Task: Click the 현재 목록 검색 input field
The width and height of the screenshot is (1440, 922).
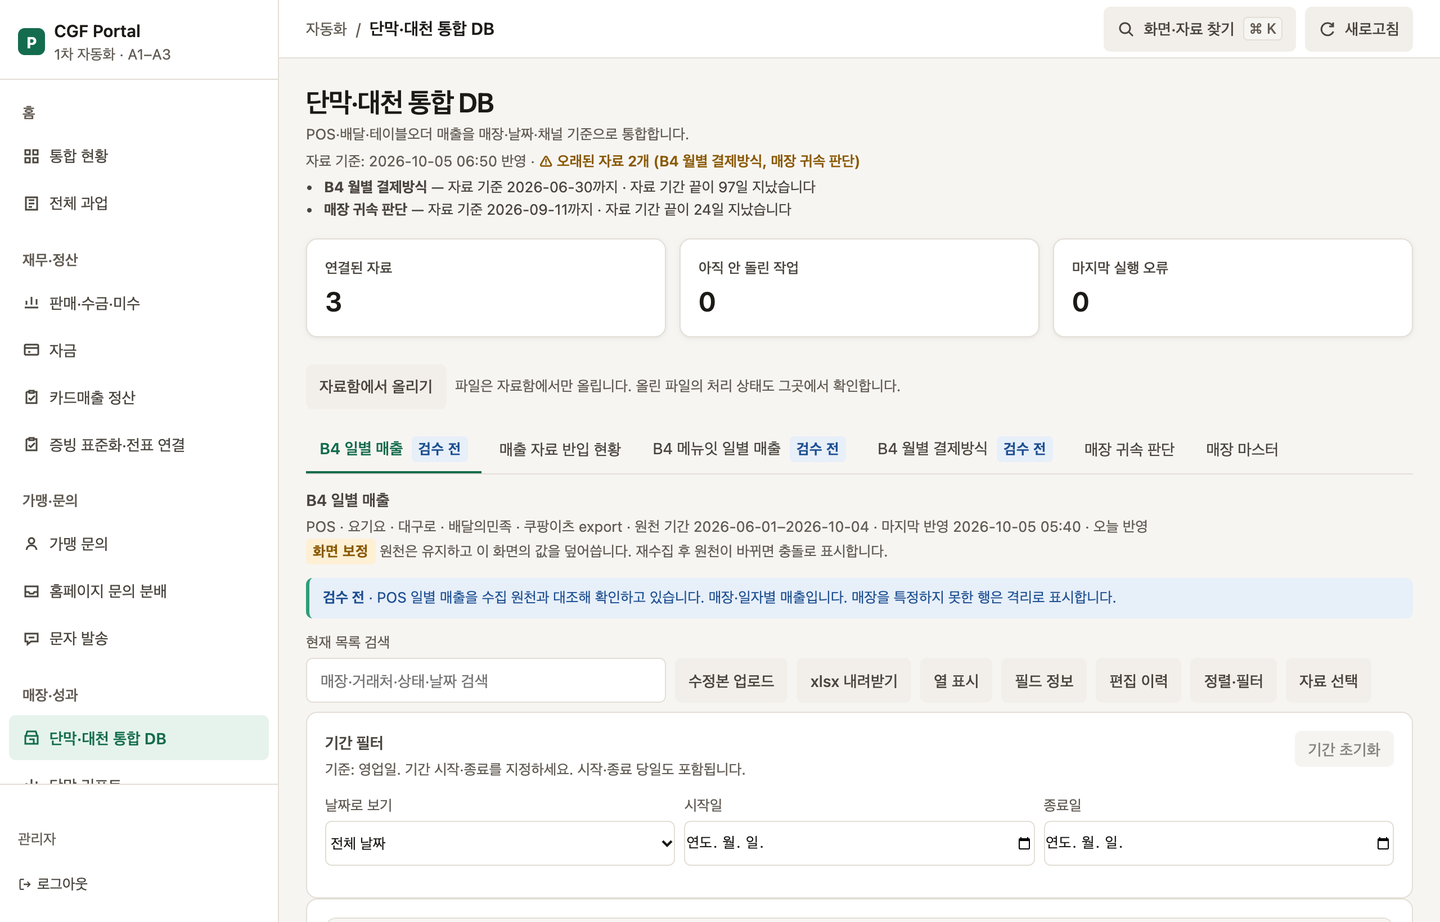Action: pos(486,681)
